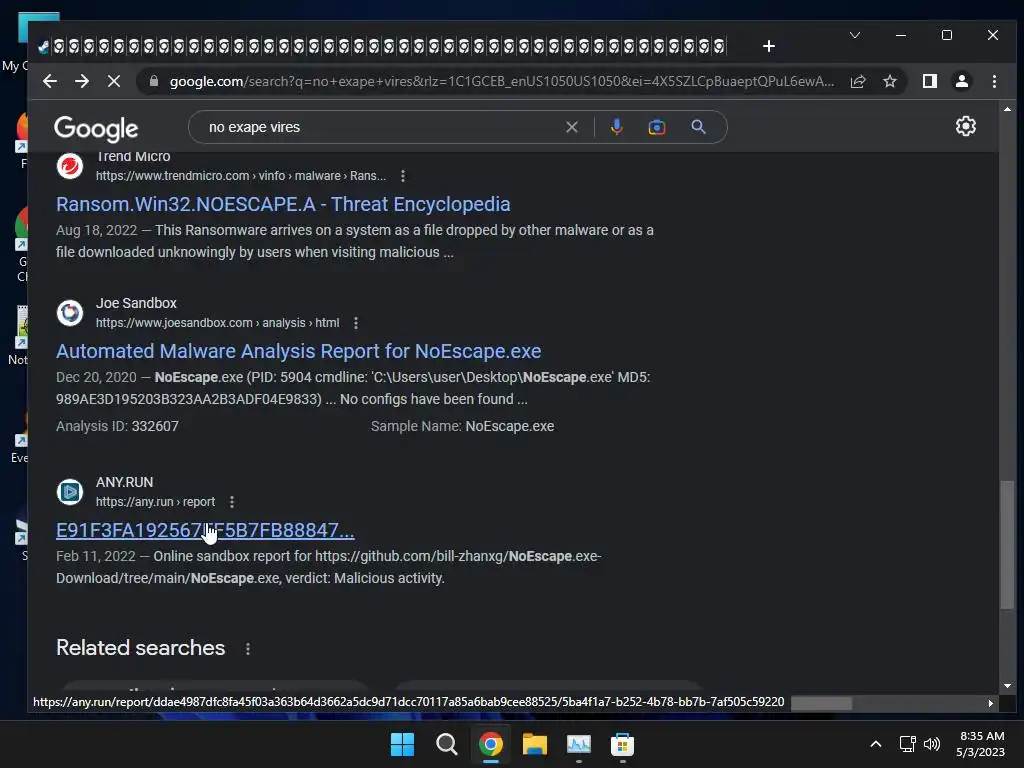Image resolution: width=1024 pixels, height=768 pixels.
Task: Open Trend Micro result options menu
Action: [403, 176]
